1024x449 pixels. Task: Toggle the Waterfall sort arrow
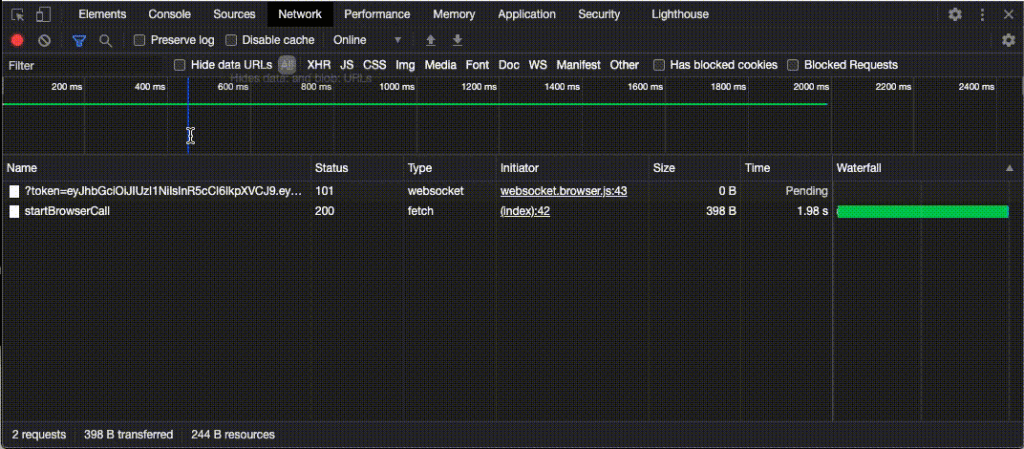(1010, 168)
